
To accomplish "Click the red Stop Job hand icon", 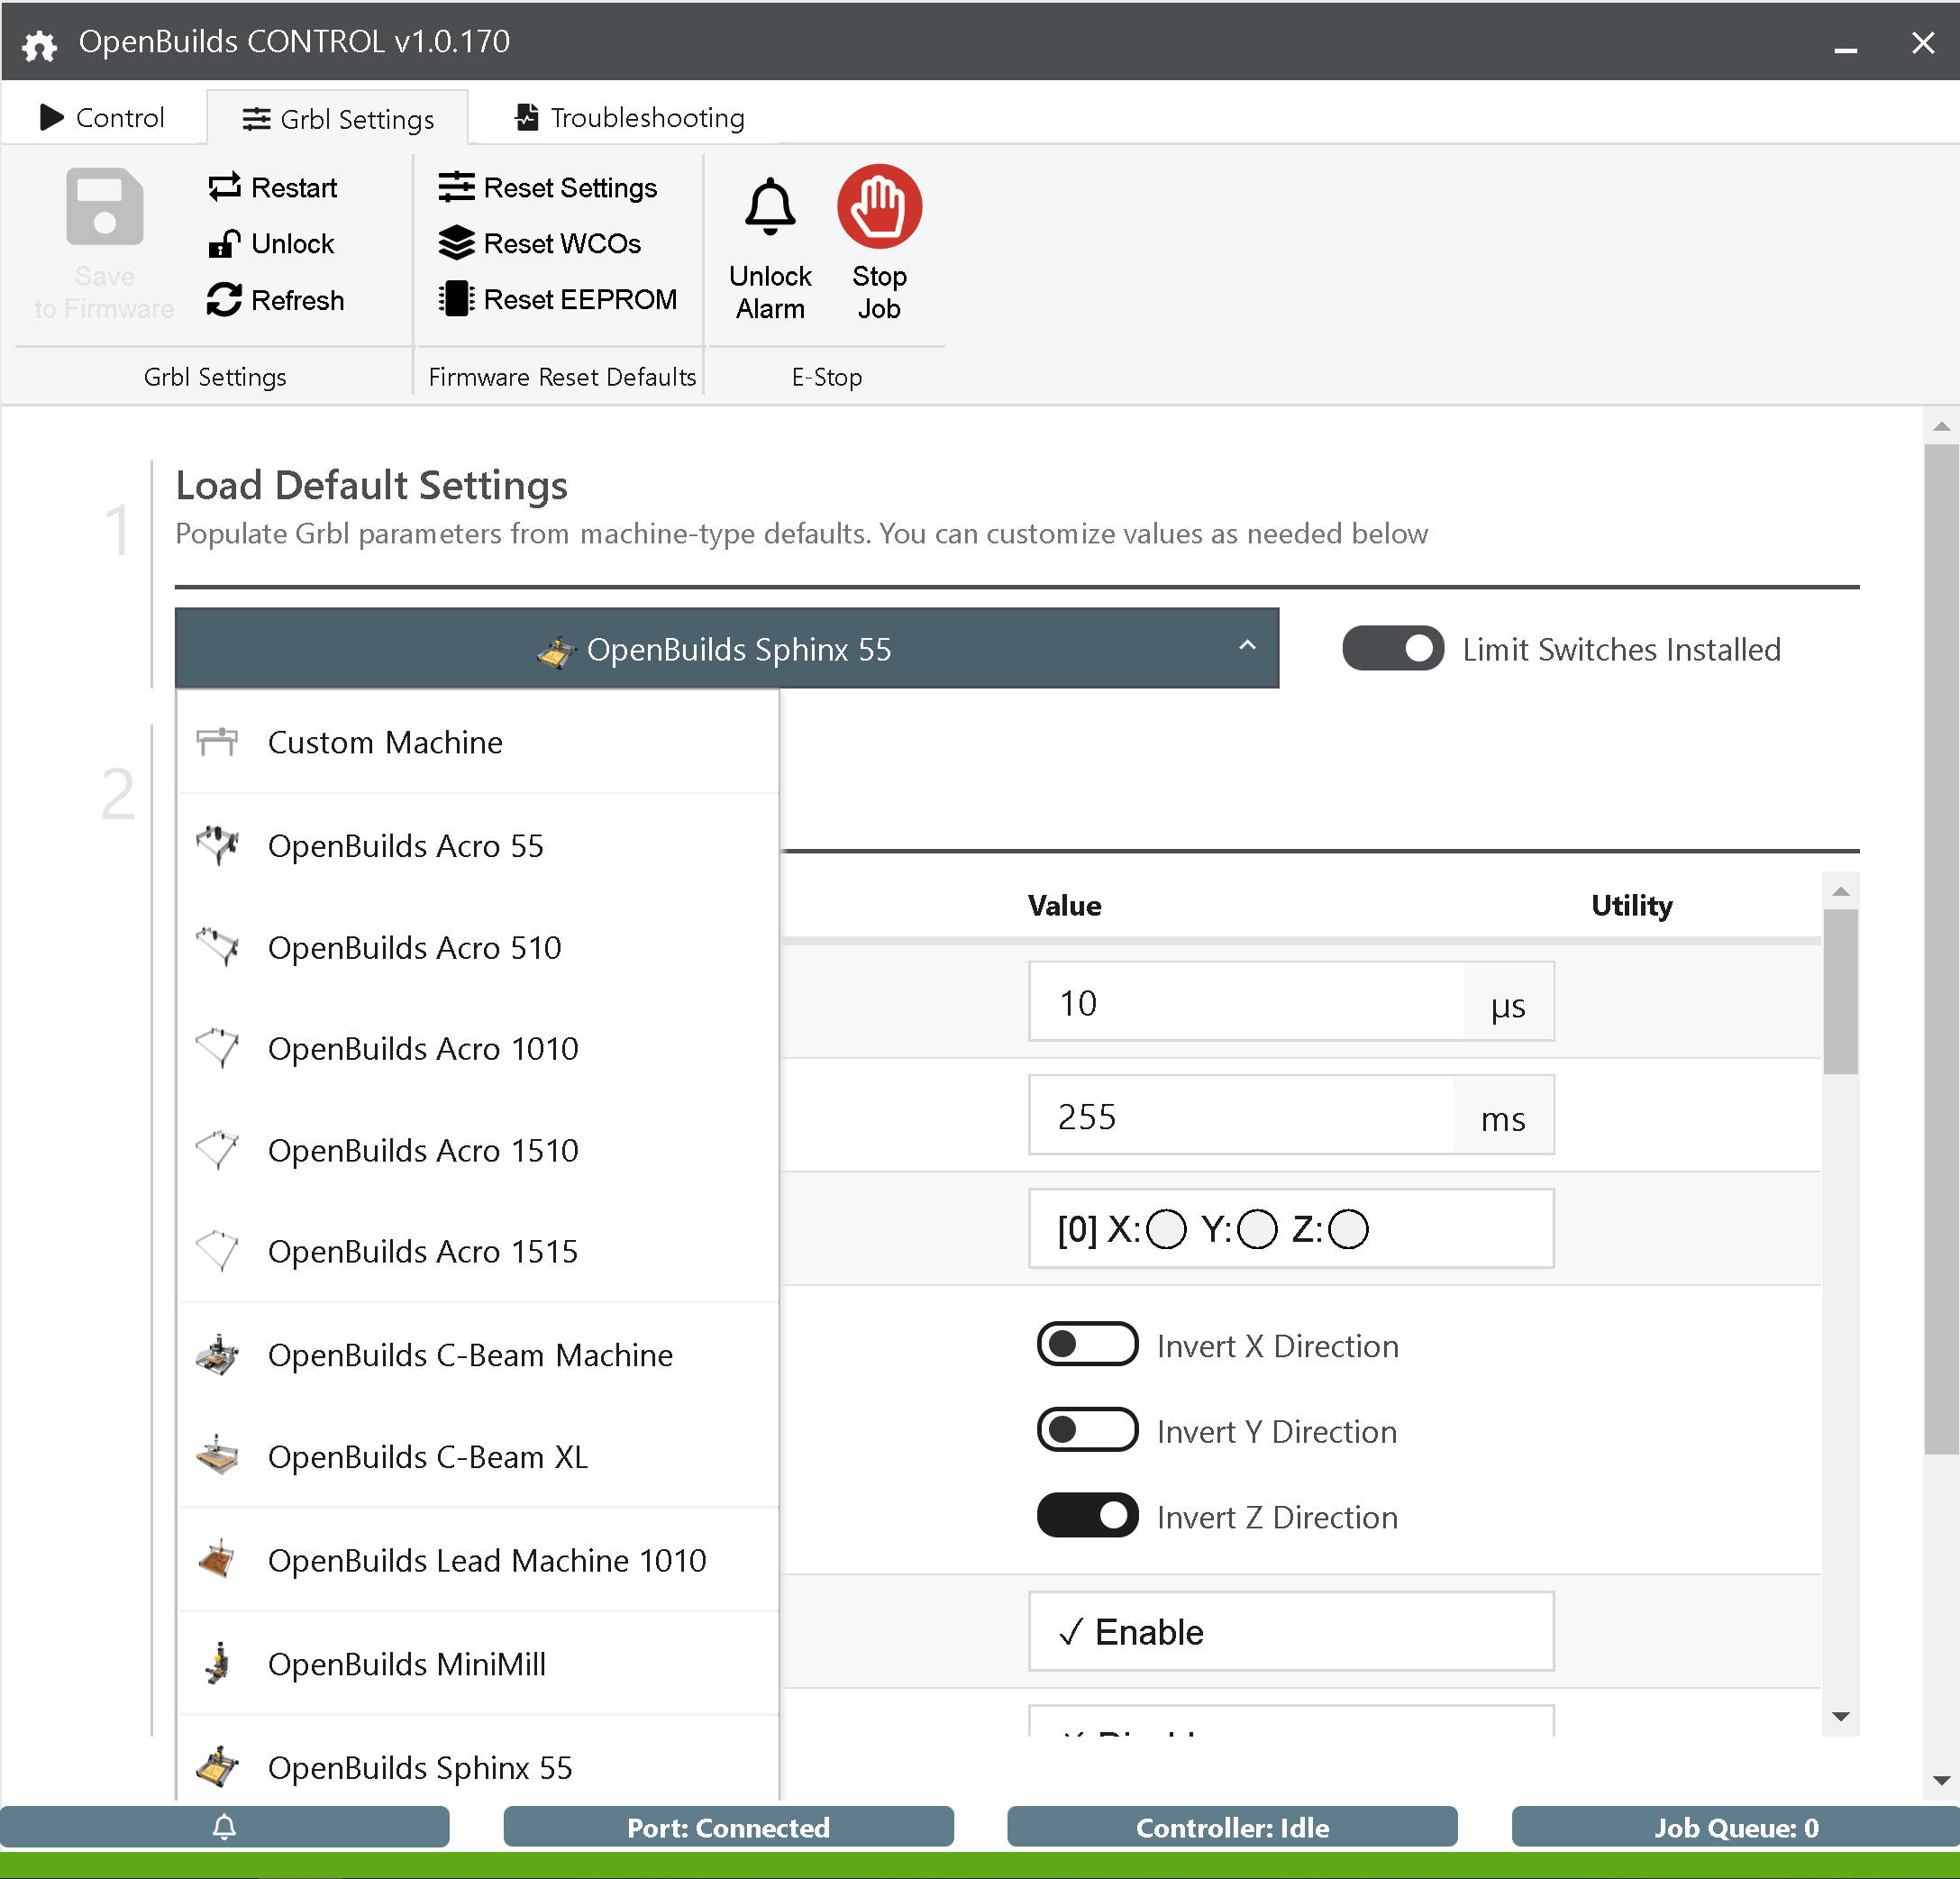I will (x=879, y=206).
